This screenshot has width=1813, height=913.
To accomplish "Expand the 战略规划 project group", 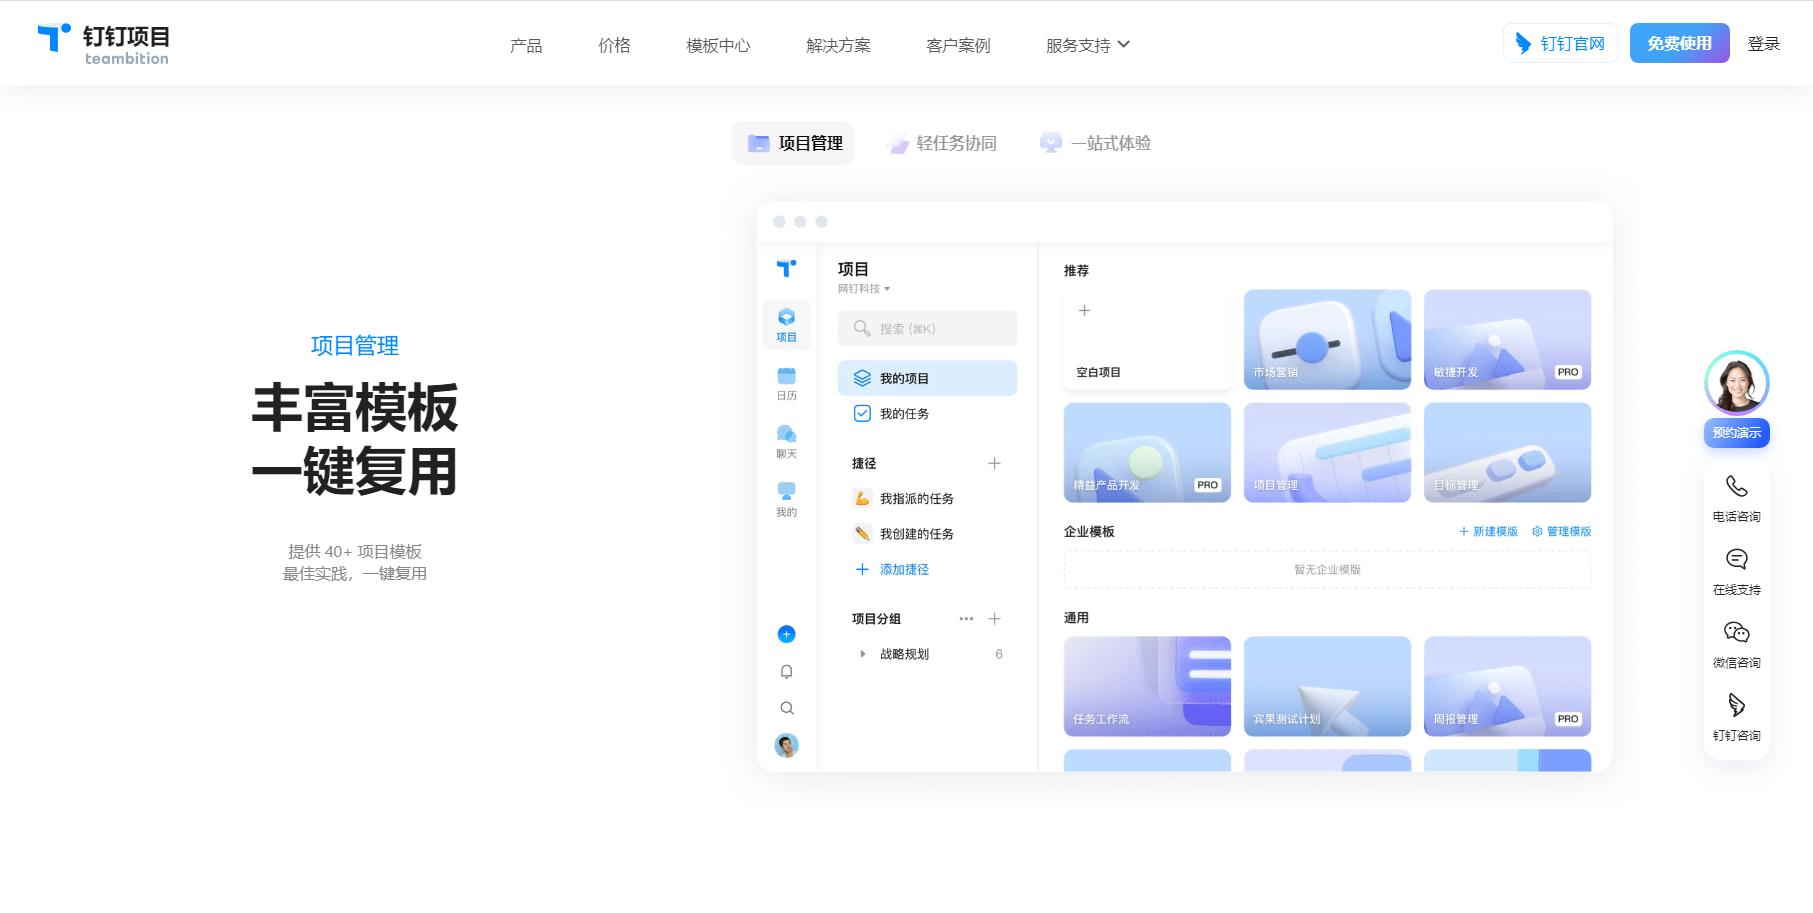I will tap(863, 654).
